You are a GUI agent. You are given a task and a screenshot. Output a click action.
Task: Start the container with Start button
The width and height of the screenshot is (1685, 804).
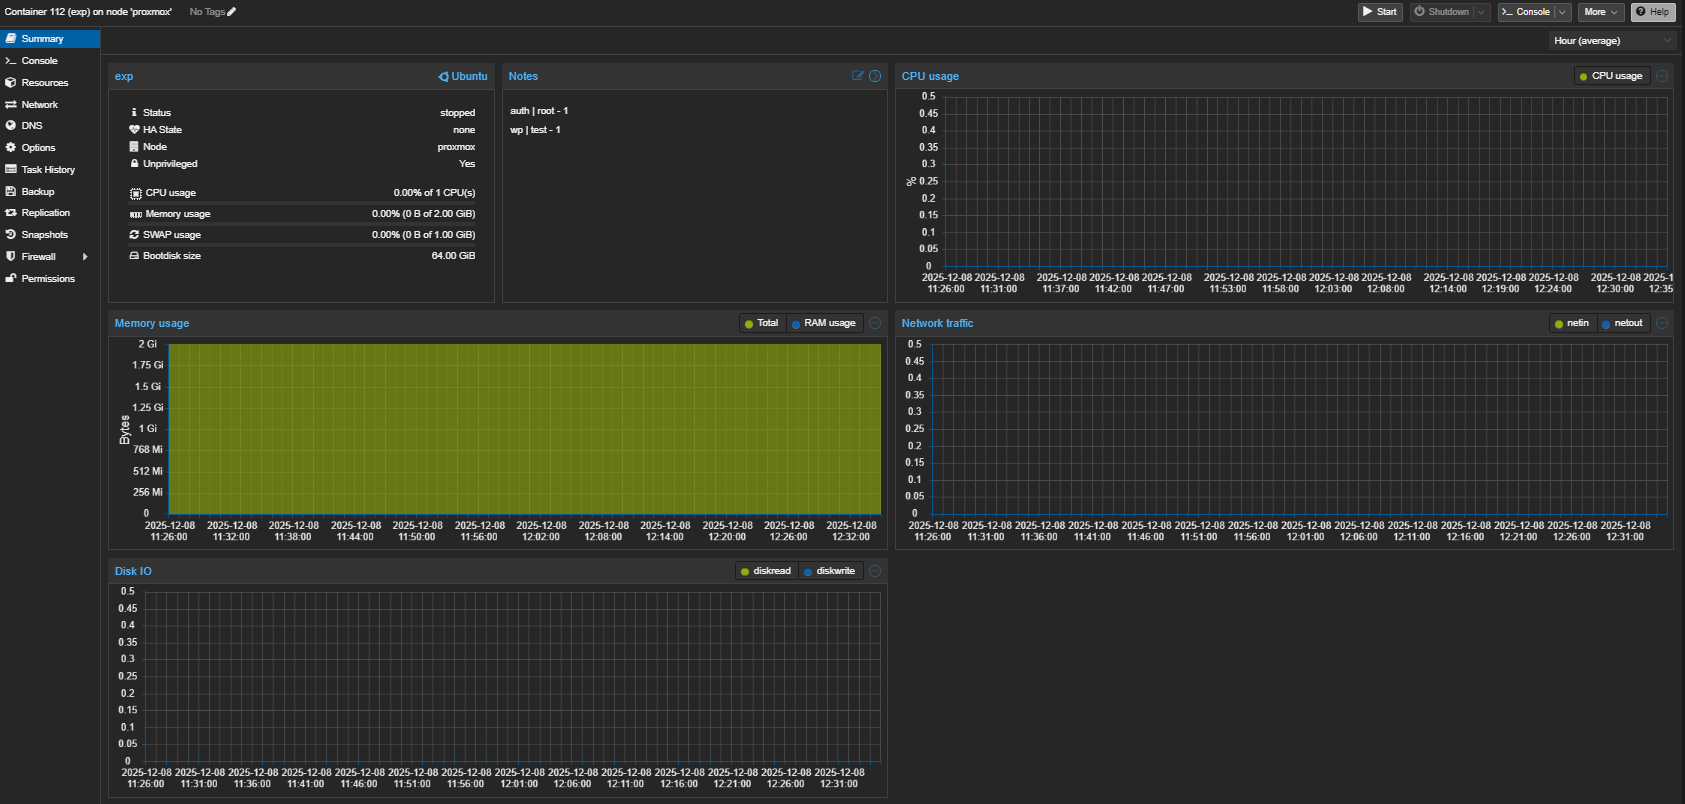click(1380, 12)
